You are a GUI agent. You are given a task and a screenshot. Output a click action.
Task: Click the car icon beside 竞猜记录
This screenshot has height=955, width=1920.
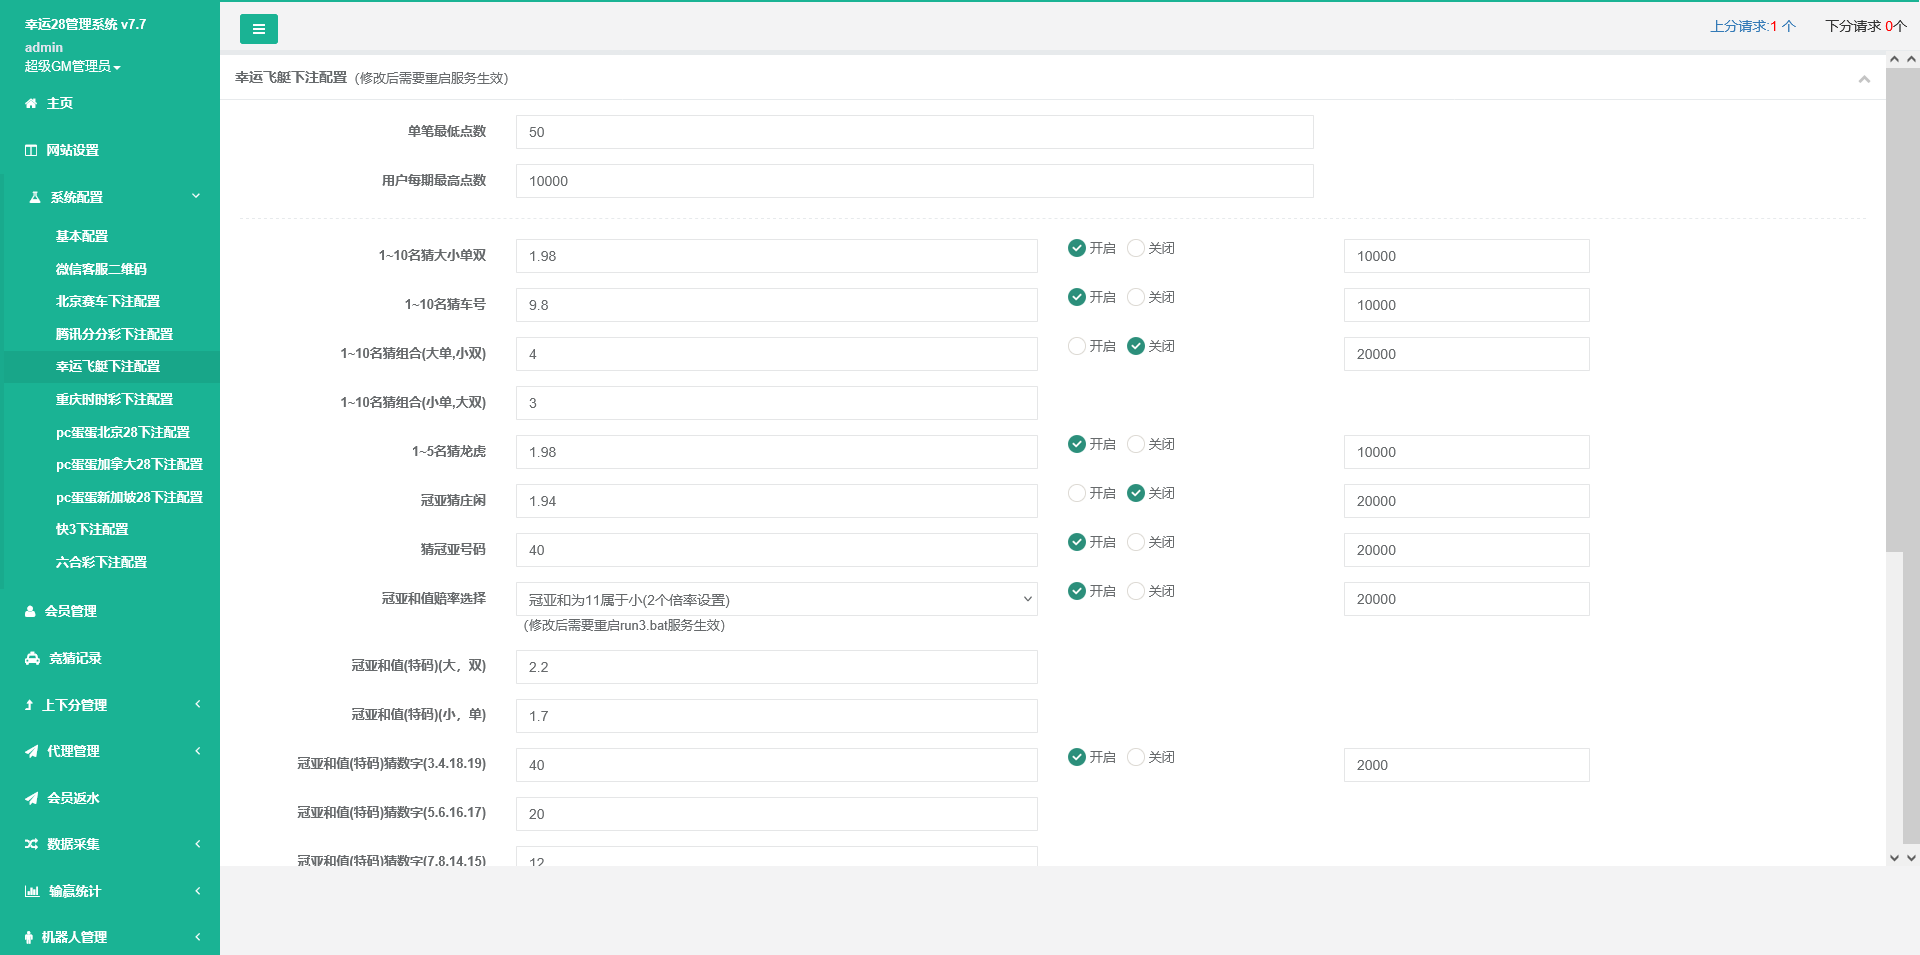(x=32, y=658)
